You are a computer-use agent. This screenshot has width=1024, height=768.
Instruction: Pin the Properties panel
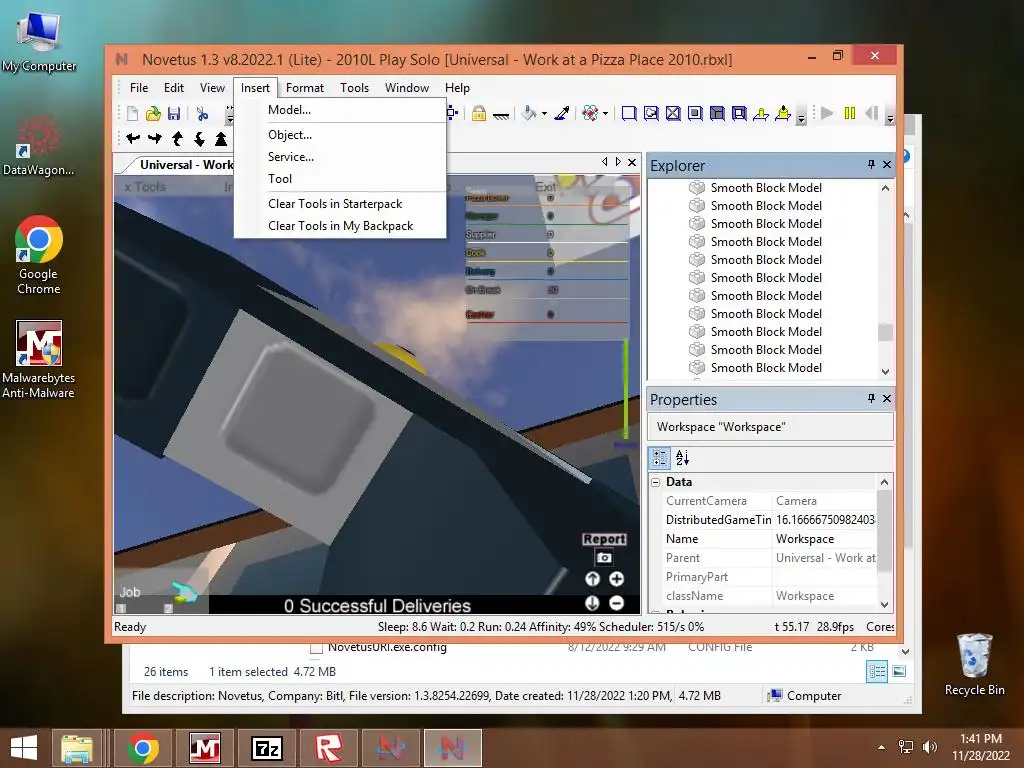click(871, 398)
